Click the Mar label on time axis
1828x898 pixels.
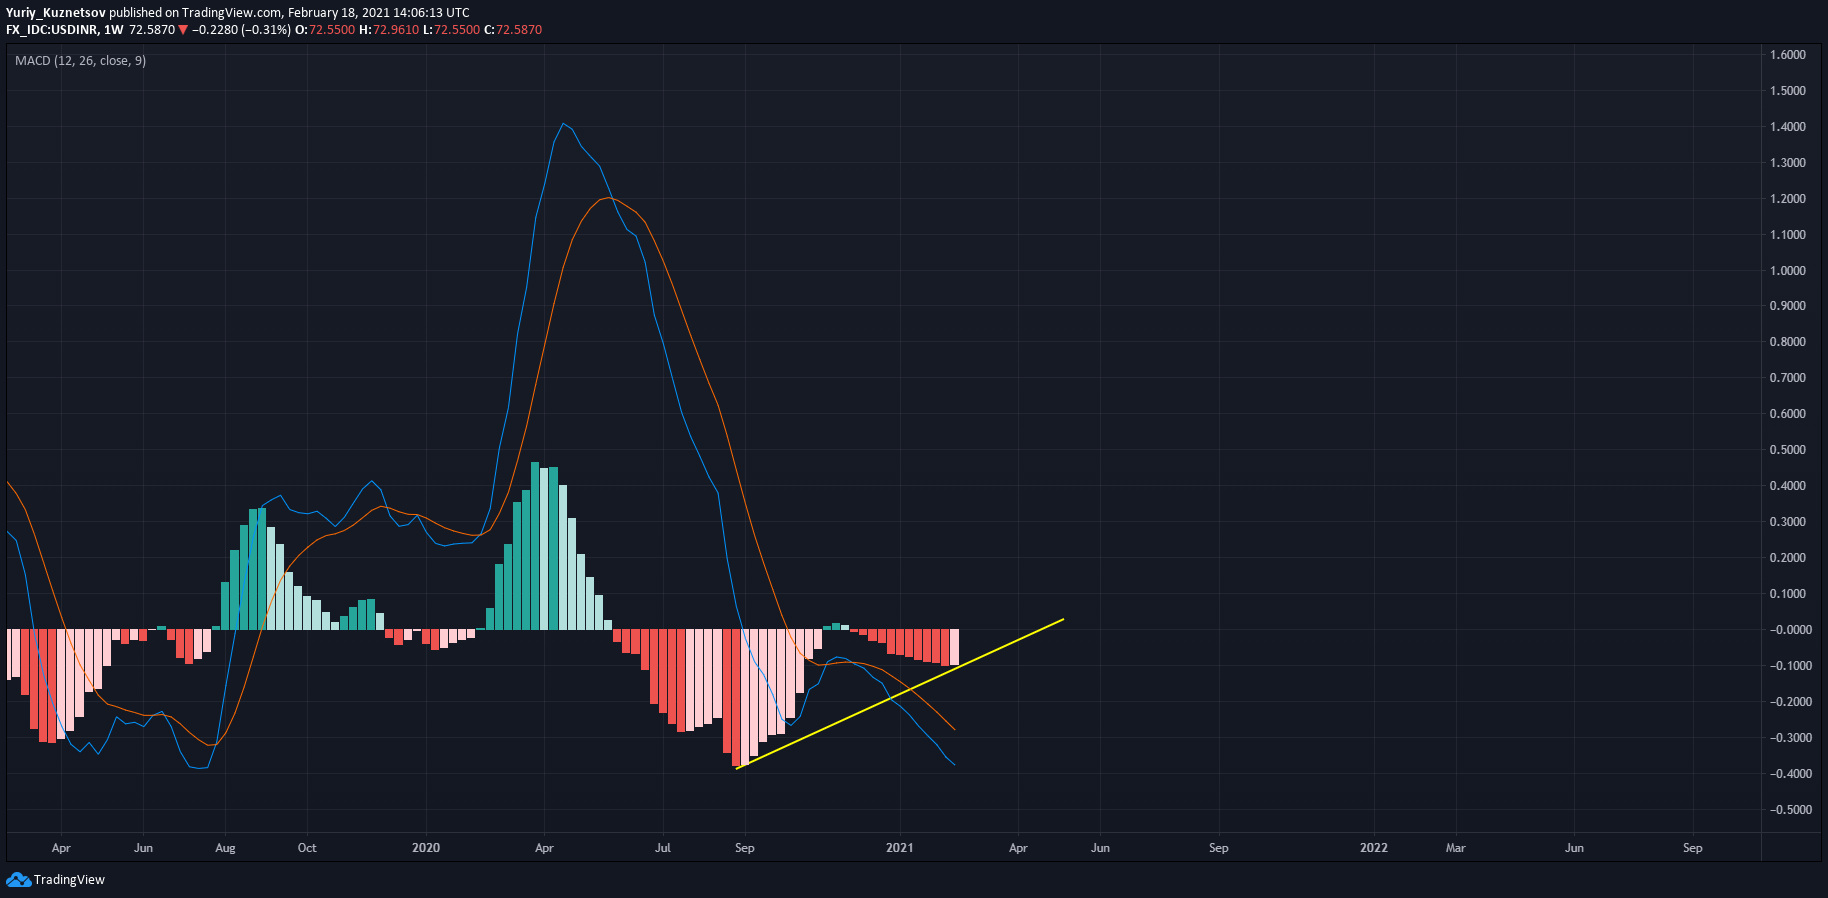(x=1456, y=848)
